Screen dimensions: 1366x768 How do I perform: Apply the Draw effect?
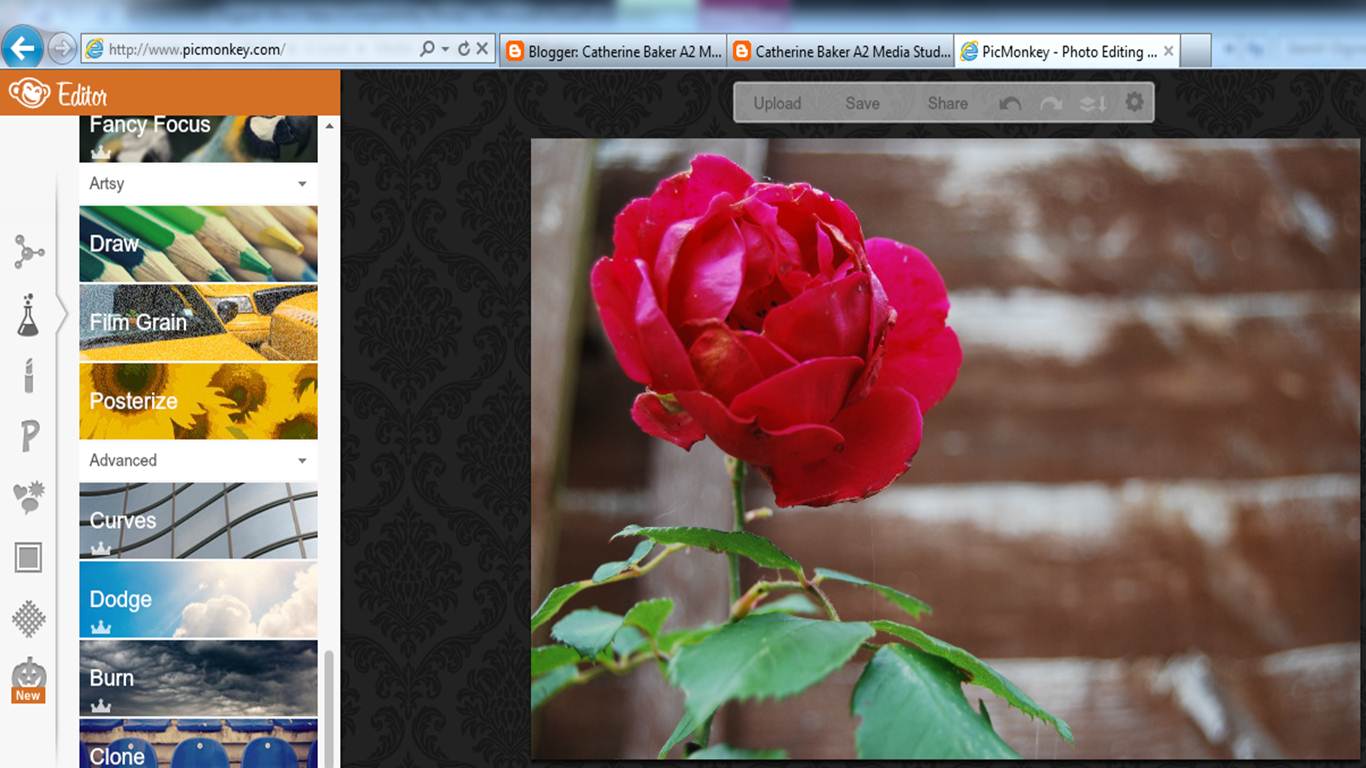coord(199,243)
